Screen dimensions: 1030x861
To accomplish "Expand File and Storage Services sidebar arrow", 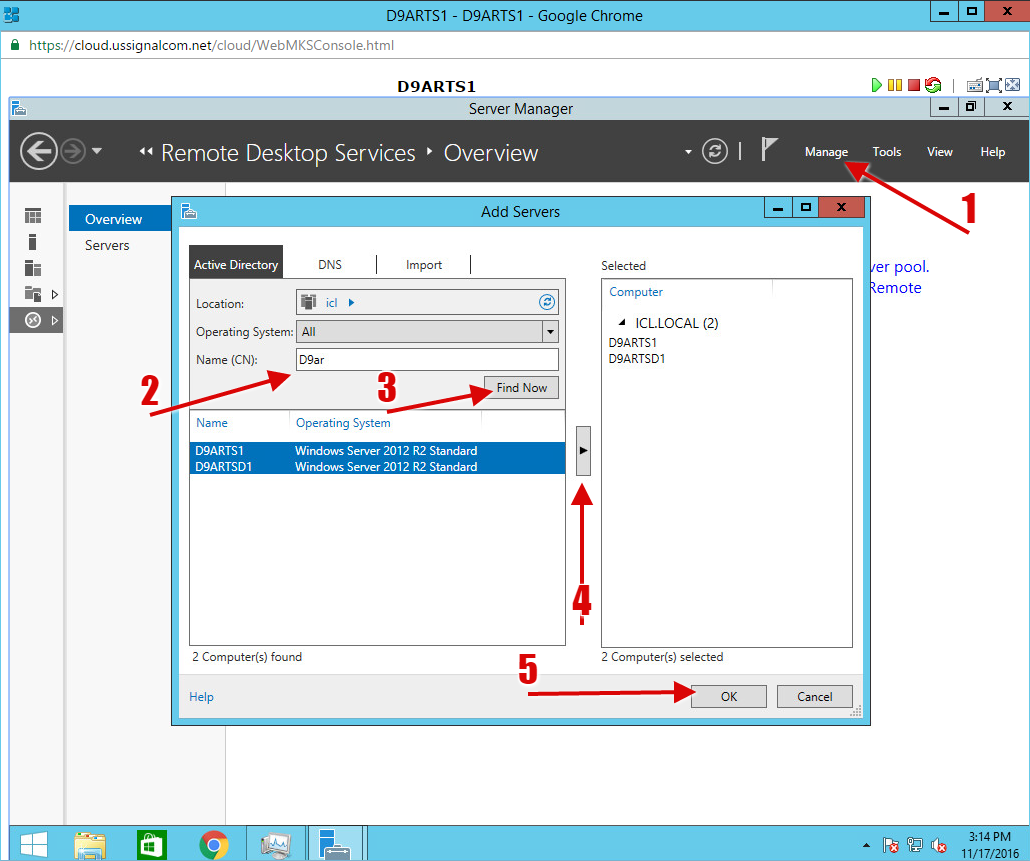I will pyautogui.click(x=55, y=294).
